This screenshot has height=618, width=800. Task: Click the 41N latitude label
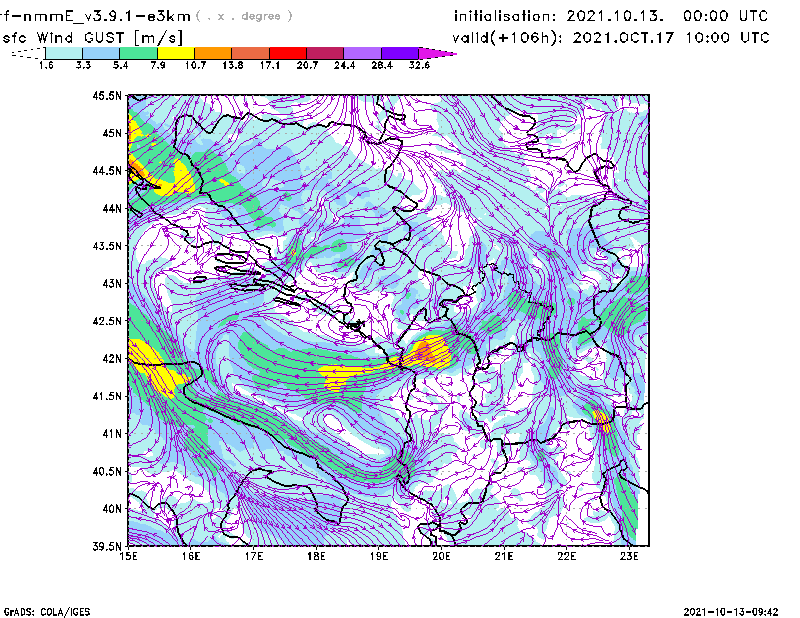pos(112,434)
